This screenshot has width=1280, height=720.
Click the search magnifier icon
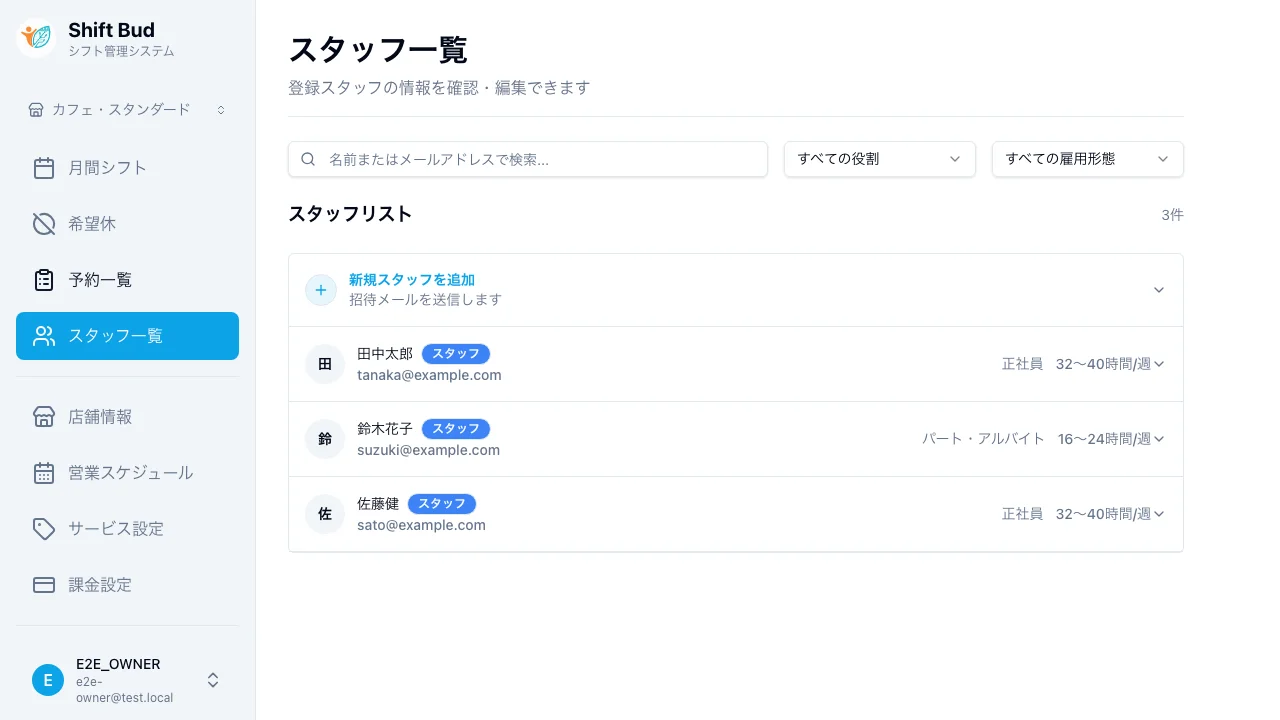coord(308,158)
